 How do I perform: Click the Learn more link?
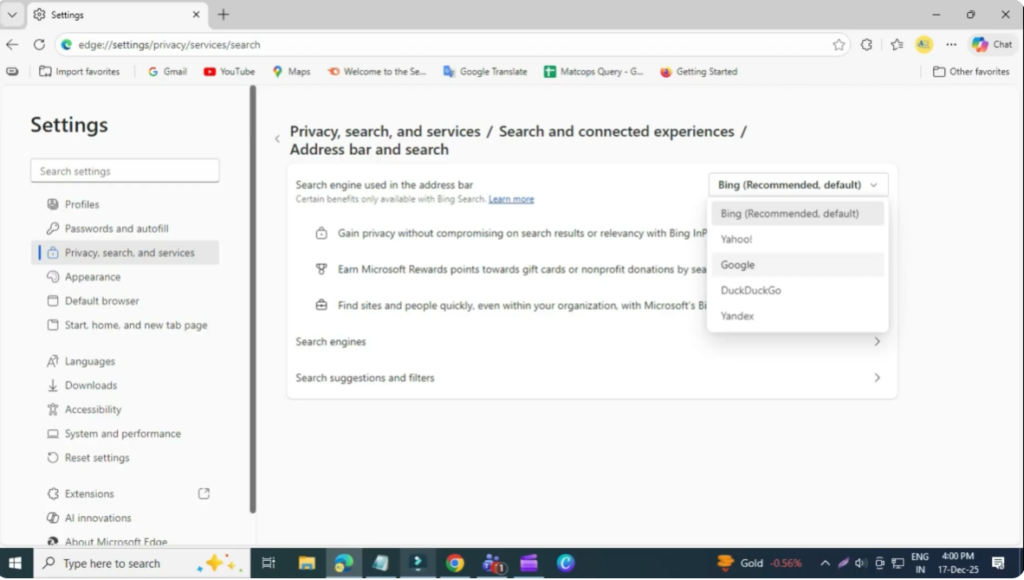point(511,198)
